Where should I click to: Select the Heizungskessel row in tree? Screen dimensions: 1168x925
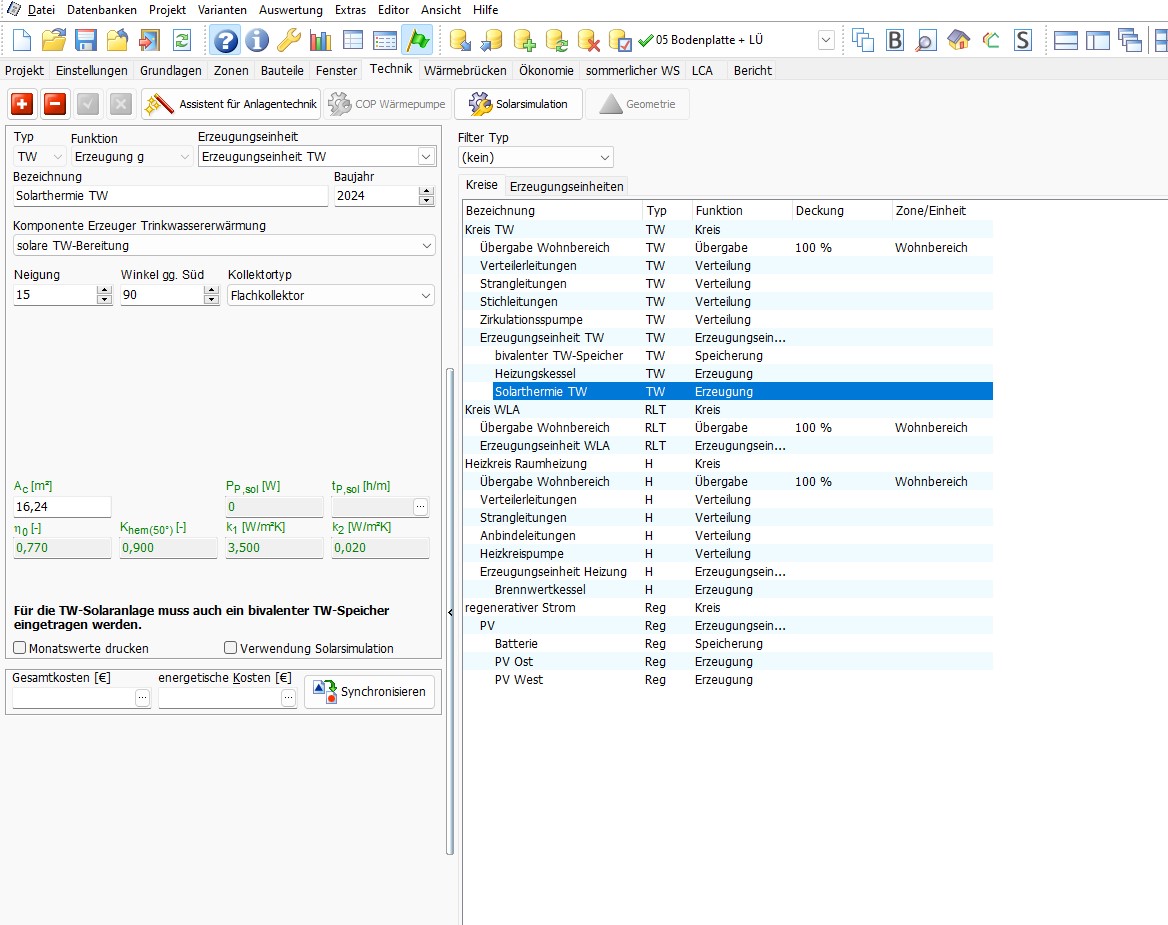point(535,373)
